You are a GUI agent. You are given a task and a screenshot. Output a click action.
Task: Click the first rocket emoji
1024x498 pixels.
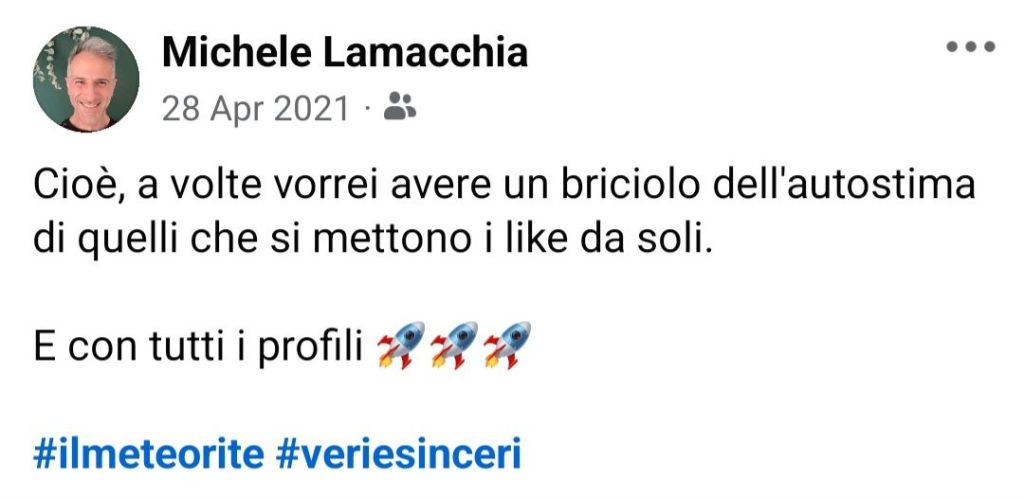[399, 346]
